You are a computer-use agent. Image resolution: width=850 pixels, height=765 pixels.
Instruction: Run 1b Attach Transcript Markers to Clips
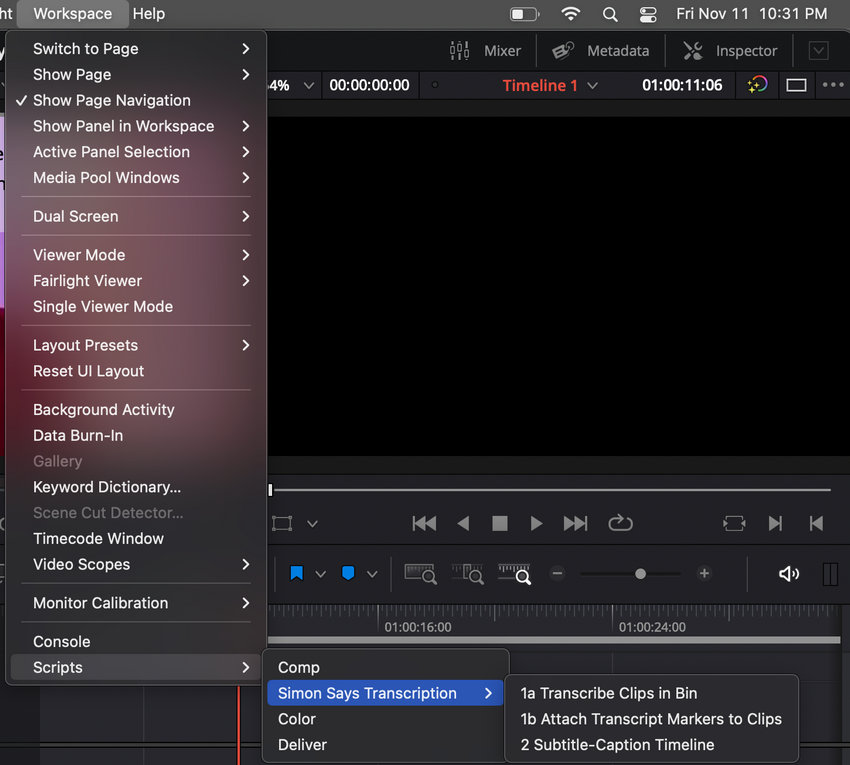[x=651, y=719]
